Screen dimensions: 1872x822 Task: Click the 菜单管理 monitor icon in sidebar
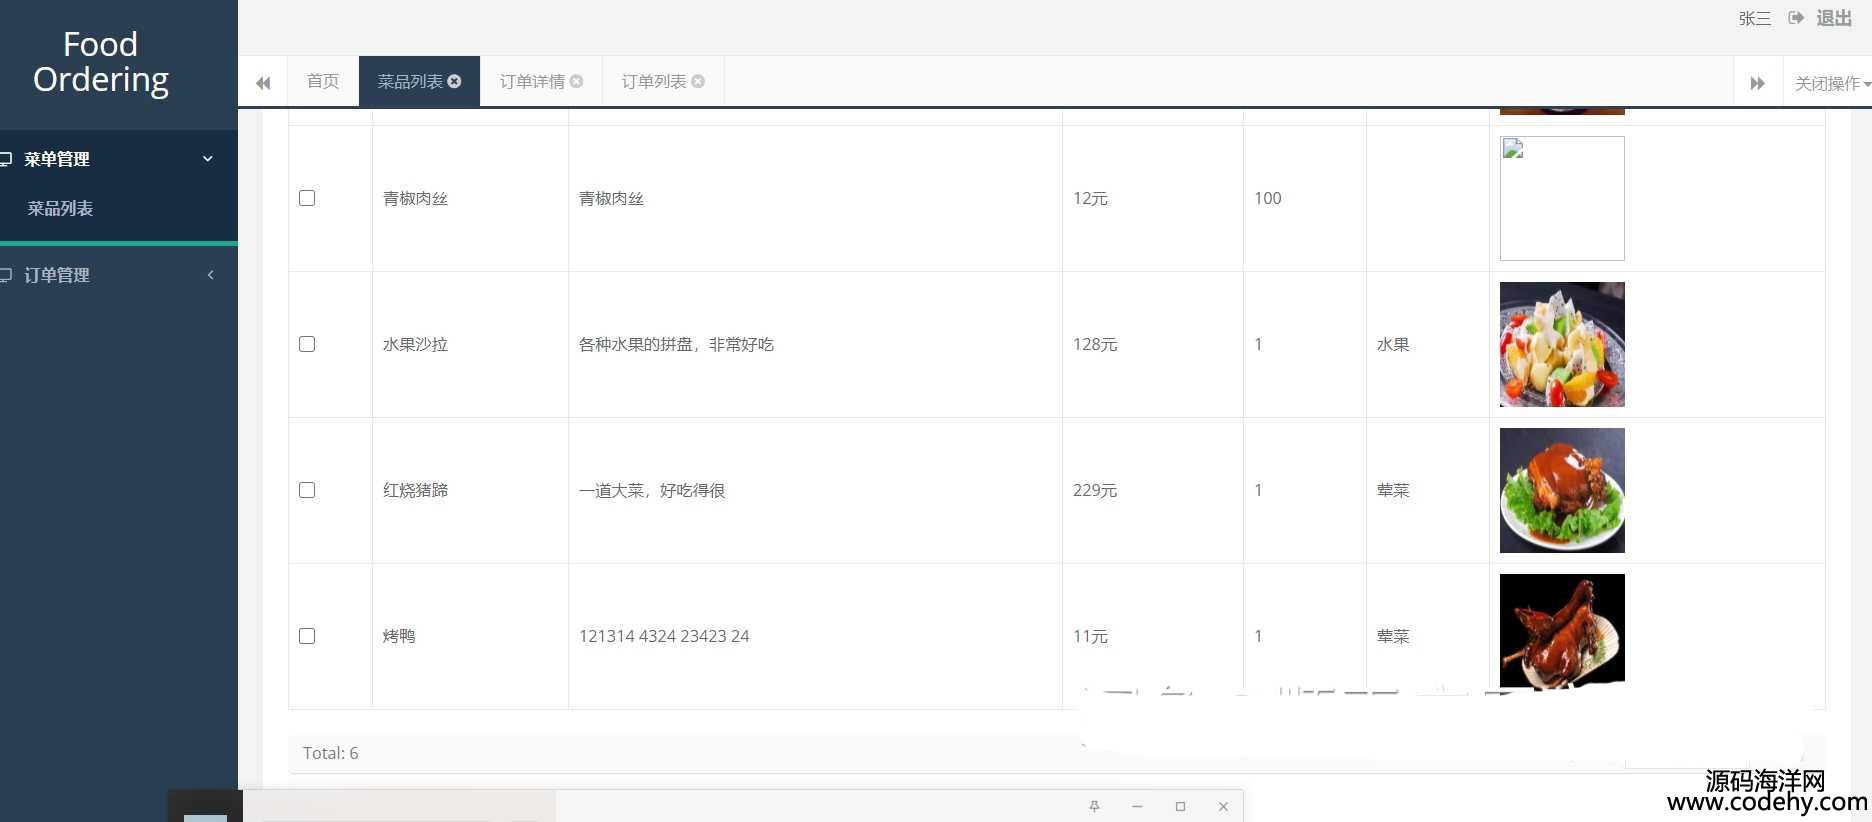(6, 159)
